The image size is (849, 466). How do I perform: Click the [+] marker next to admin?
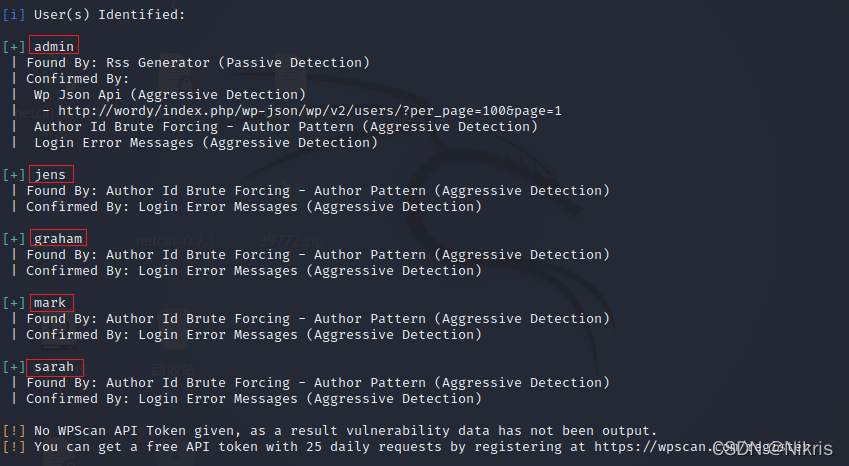(14, 47)
